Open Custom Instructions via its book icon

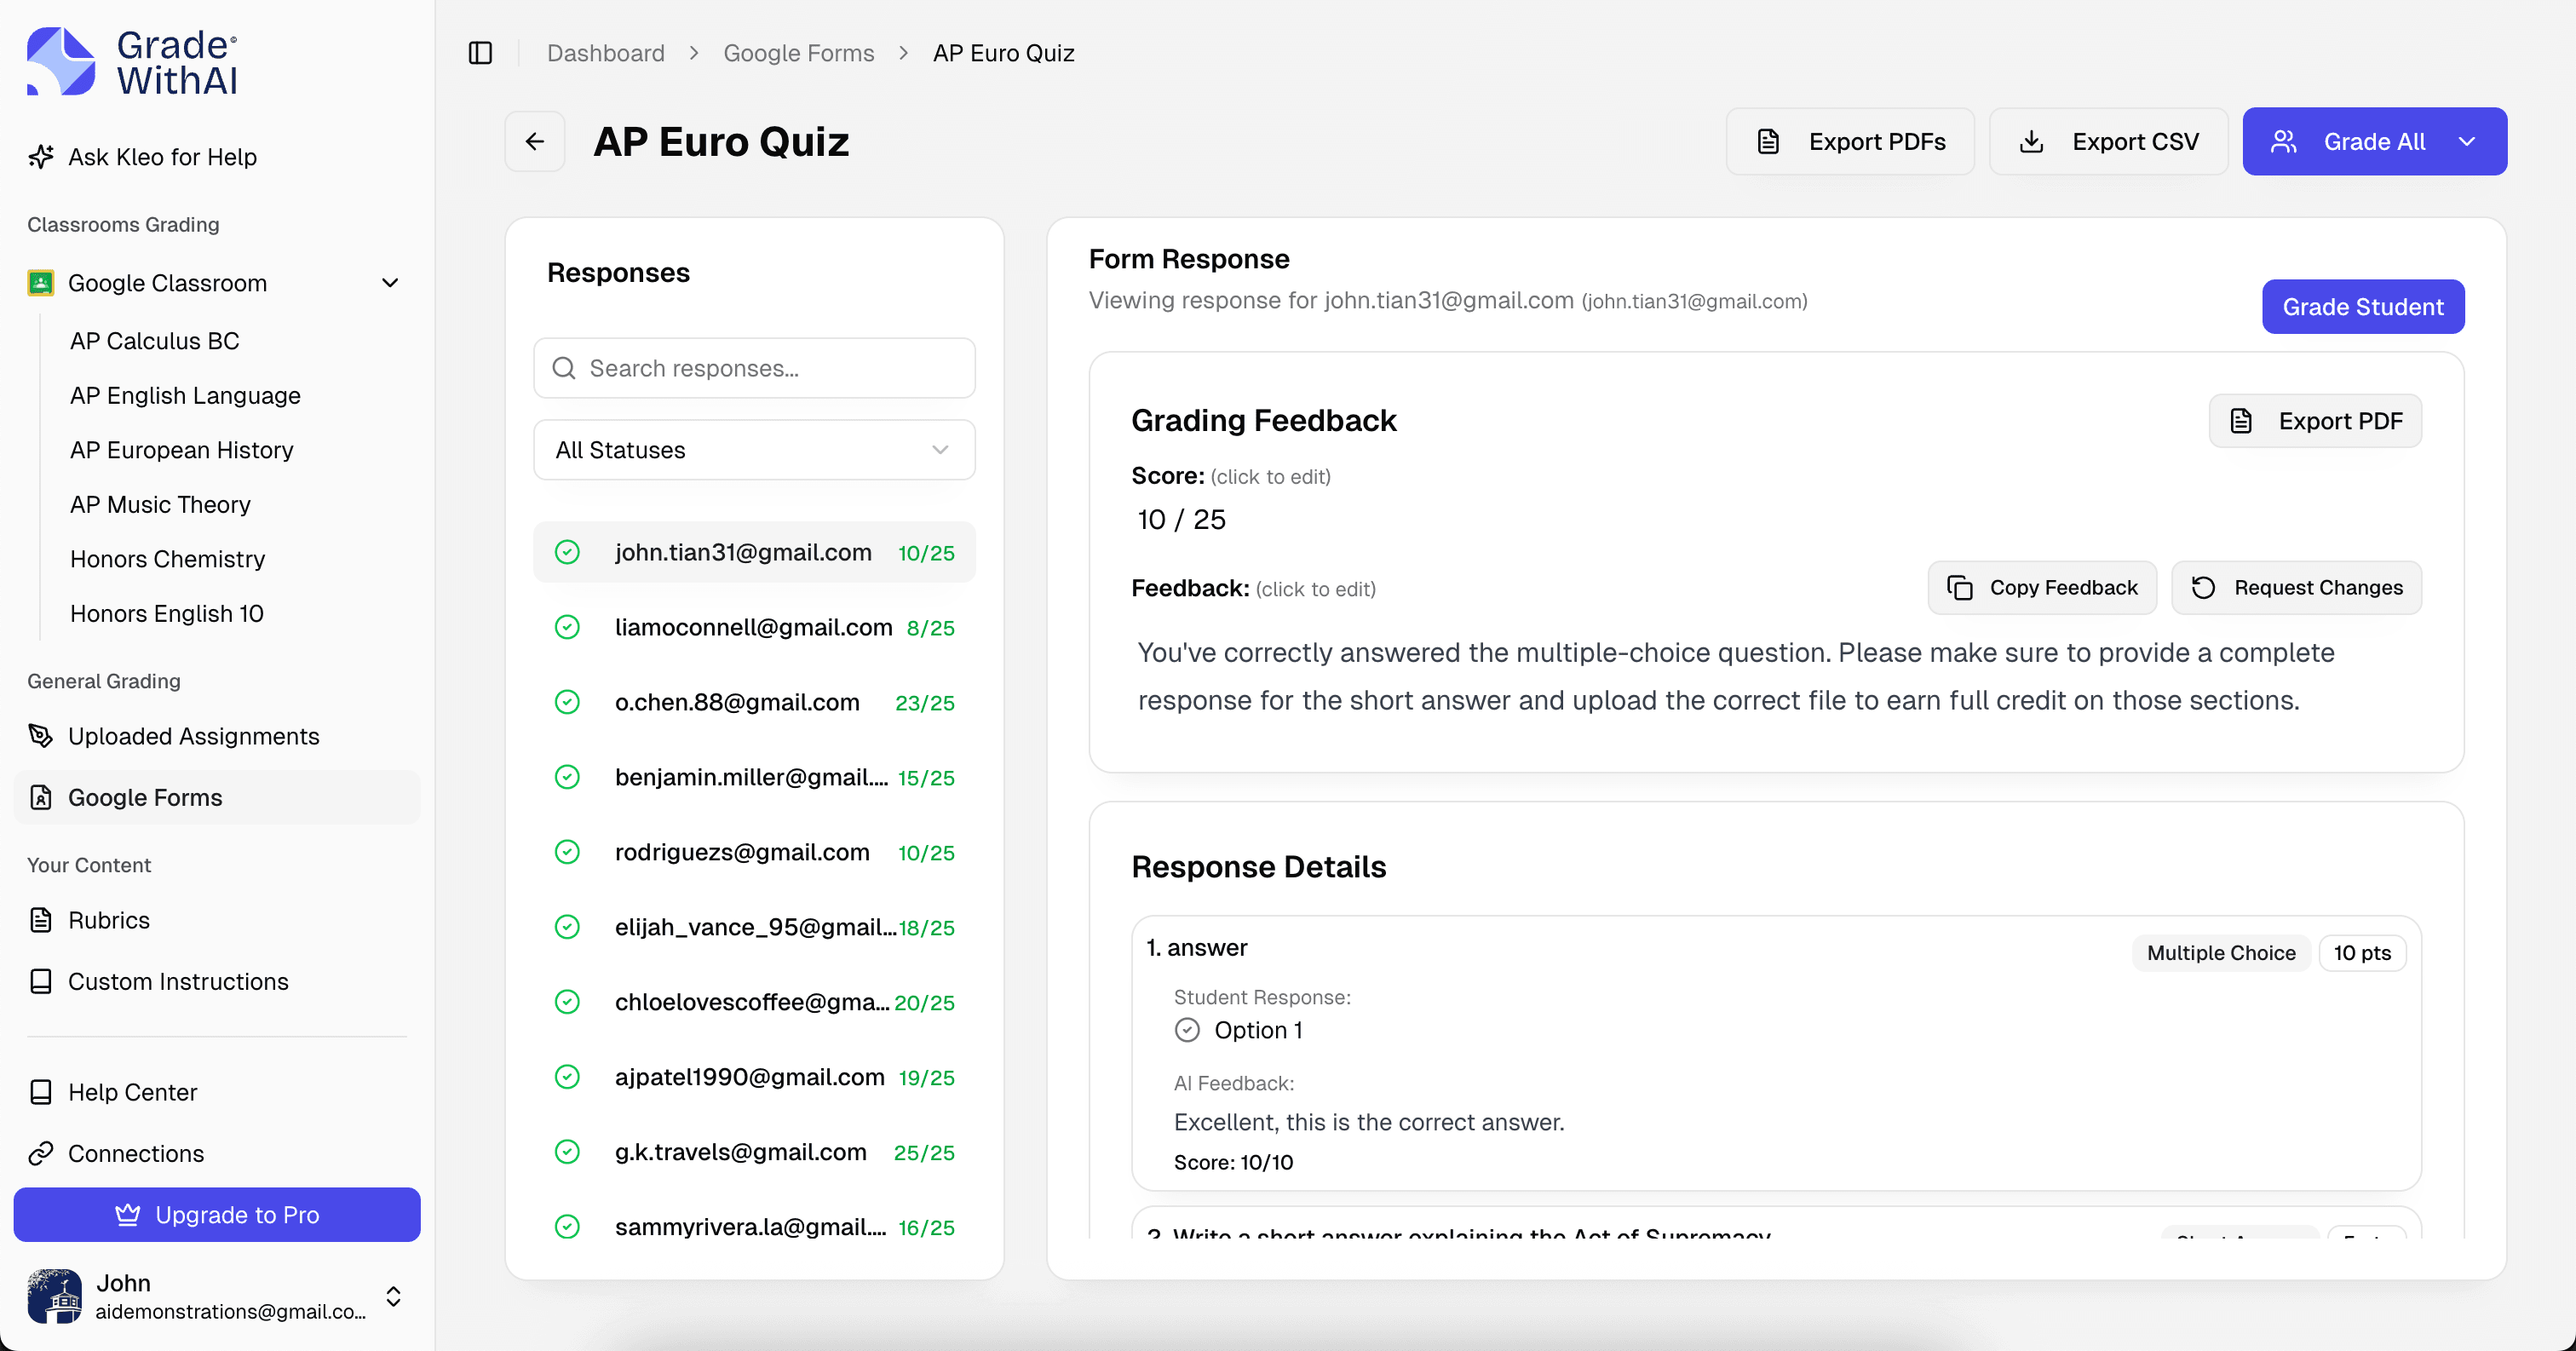coord(40,981)
